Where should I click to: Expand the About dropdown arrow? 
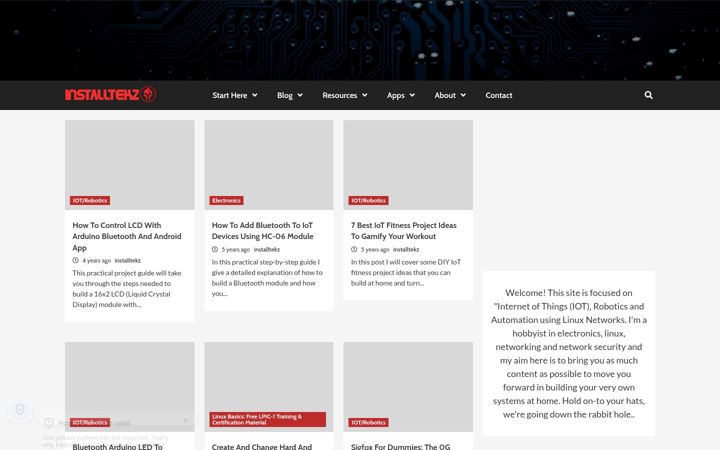click(463, 95)
